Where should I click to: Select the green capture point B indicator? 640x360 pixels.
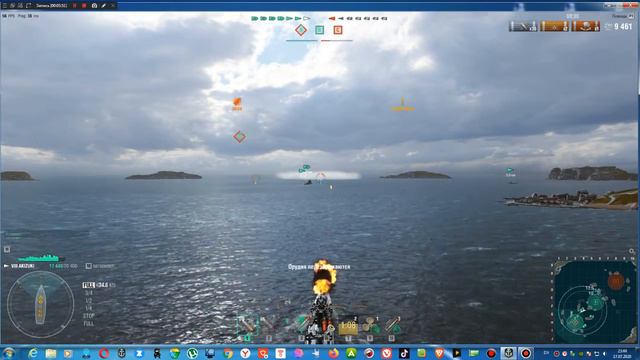click(319, 30)
